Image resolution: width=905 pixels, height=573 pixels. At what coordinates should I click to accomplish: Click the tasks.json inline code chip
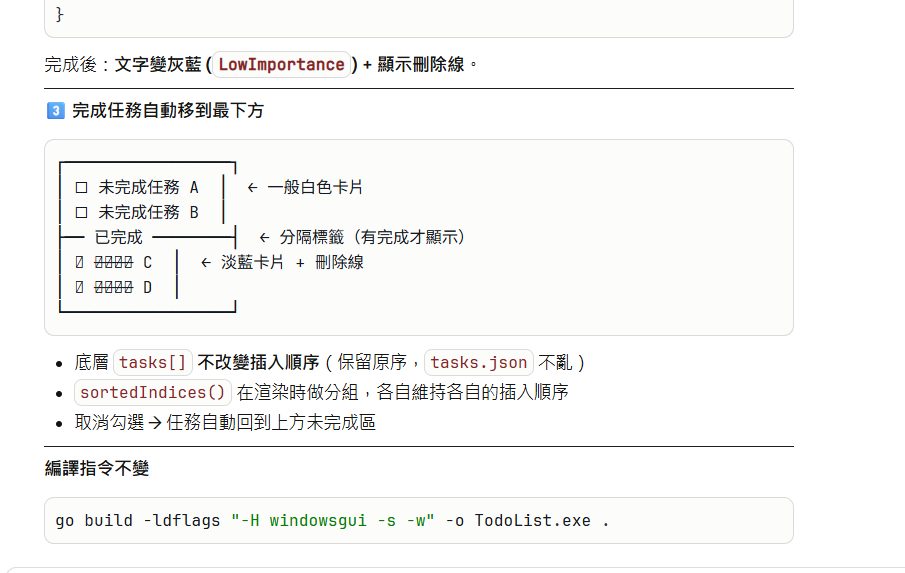pos(478,362)
